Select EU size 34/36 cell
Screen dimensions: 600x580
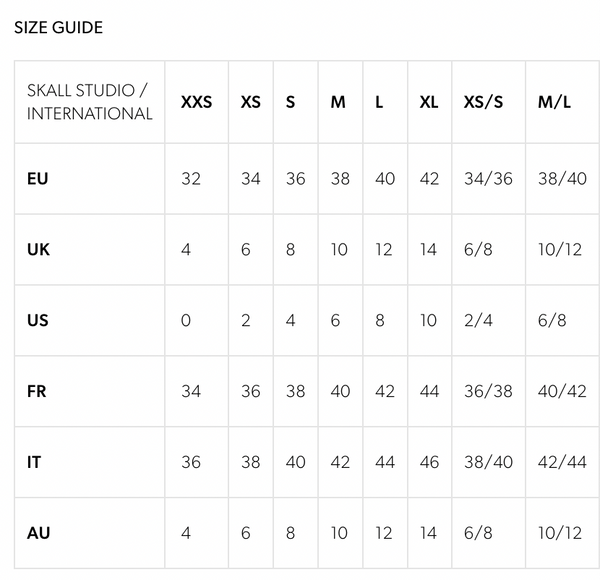(x=488, y=179)
